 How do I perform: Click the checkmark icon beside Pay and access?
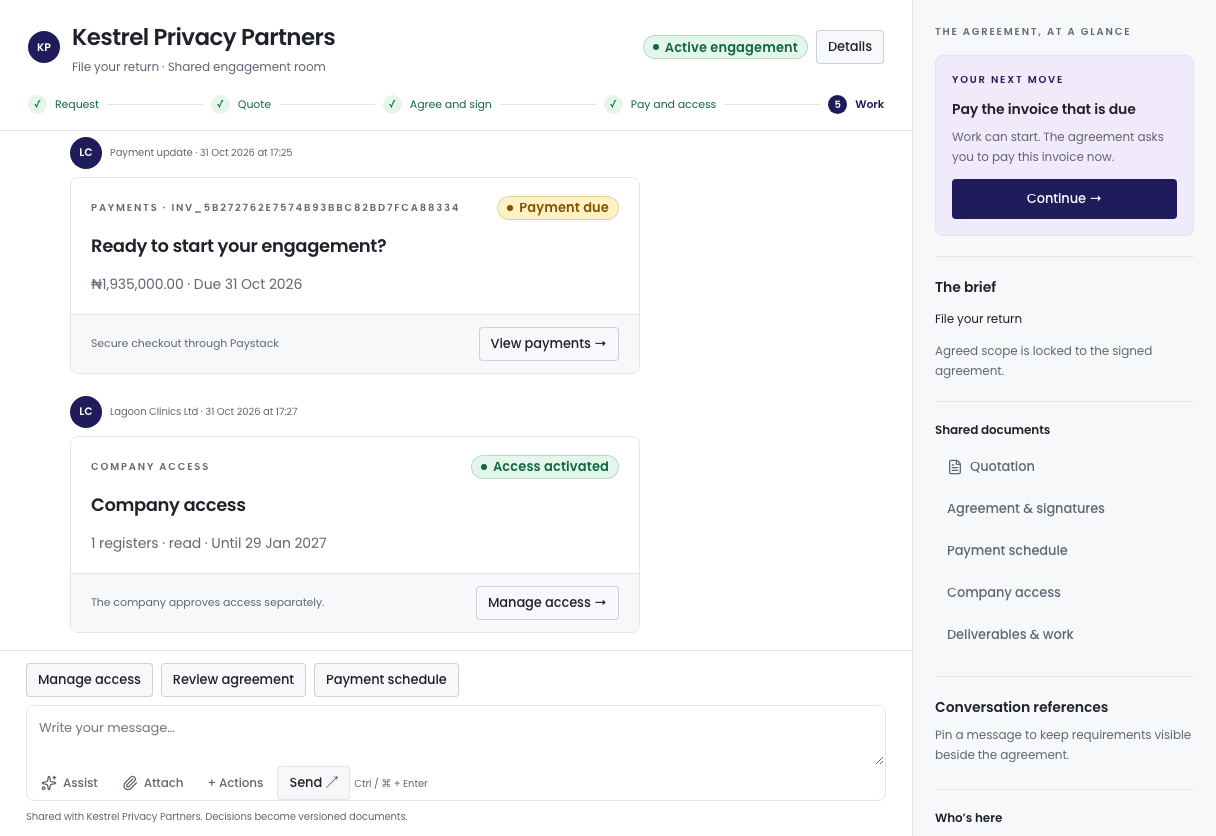[x=614, y=104]
